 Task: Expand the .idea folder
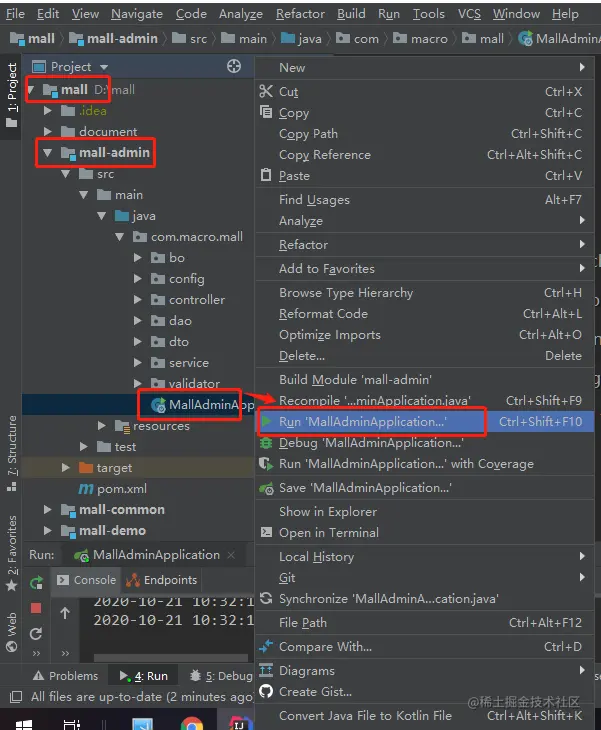(x=47, y=110)
